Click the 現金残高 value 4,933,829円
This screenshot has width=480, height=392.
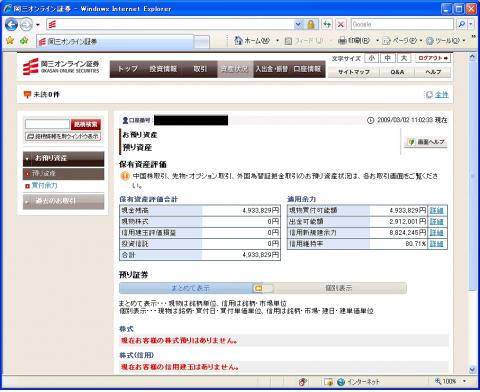click(x=260, y=211)
